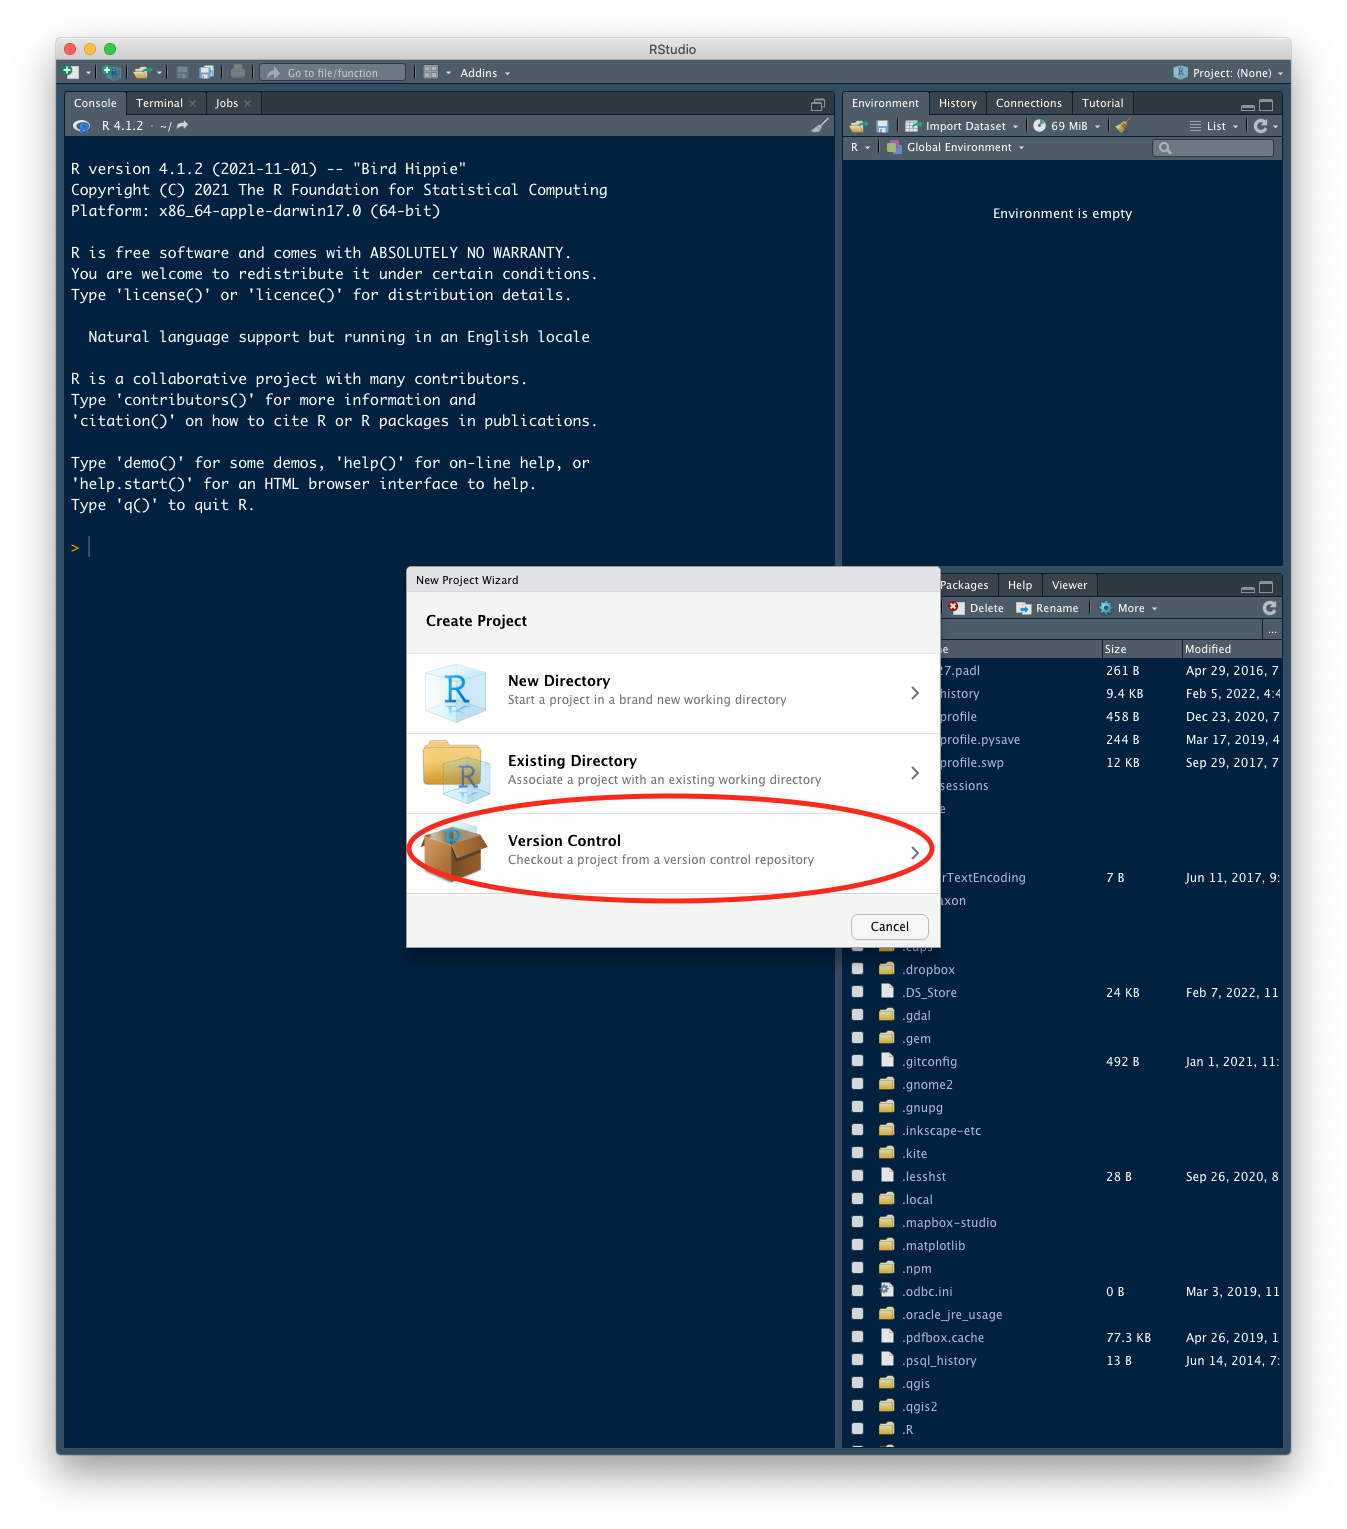This screenshot has height=1529, width=1347.
Task: Click the Create a project icon
Action: (112, 72)
